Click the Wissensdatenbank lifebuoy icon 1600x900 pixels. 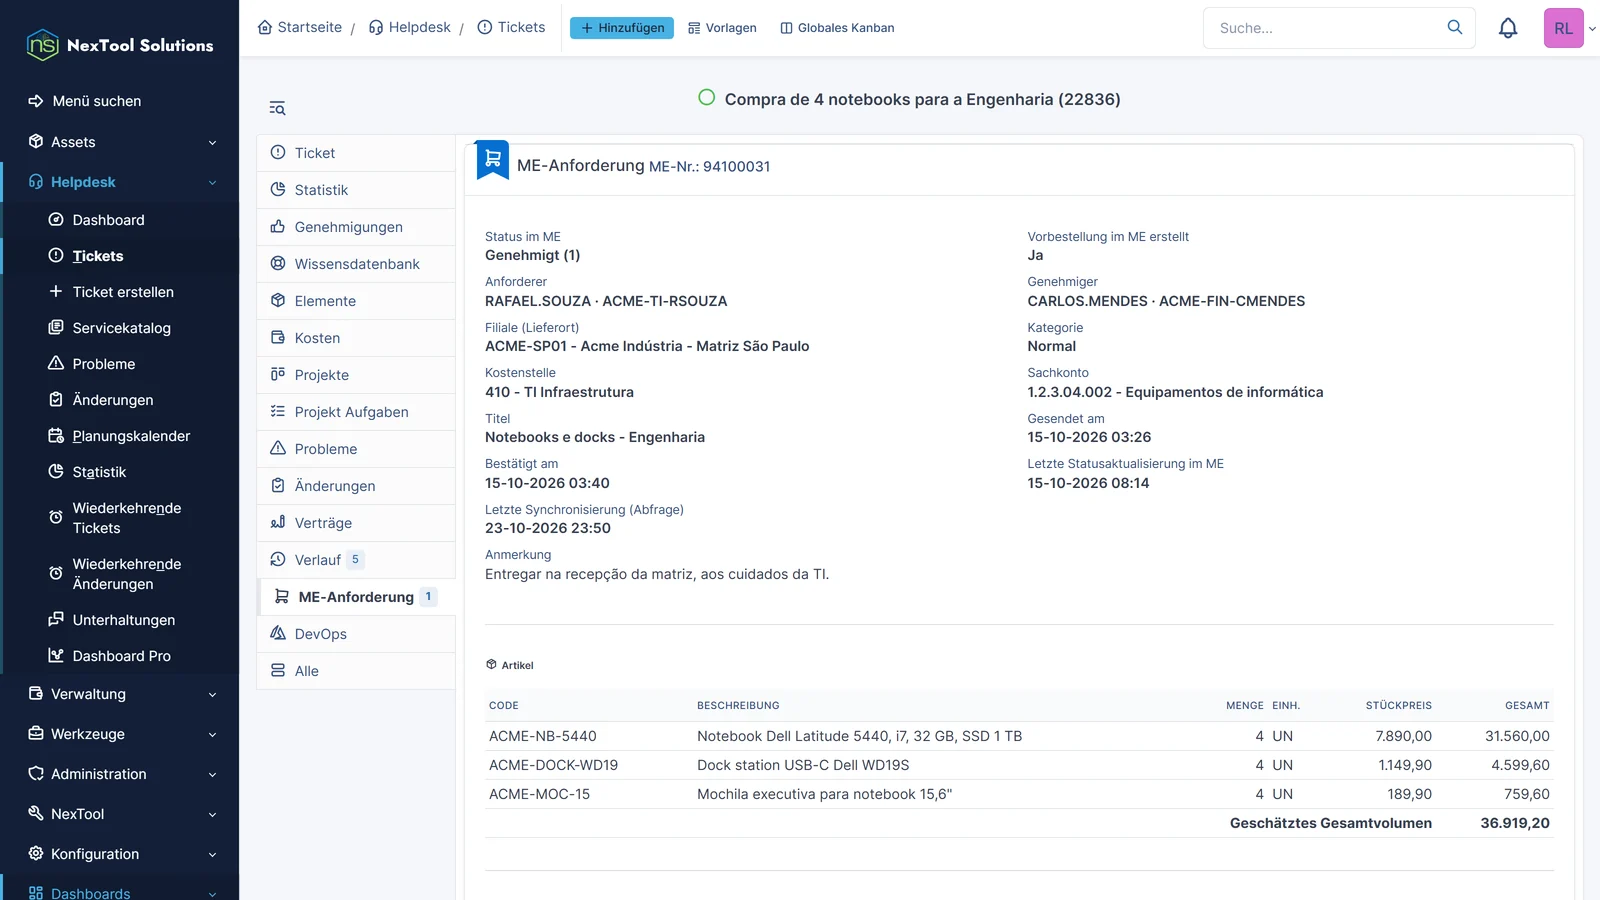click(278, 264)
